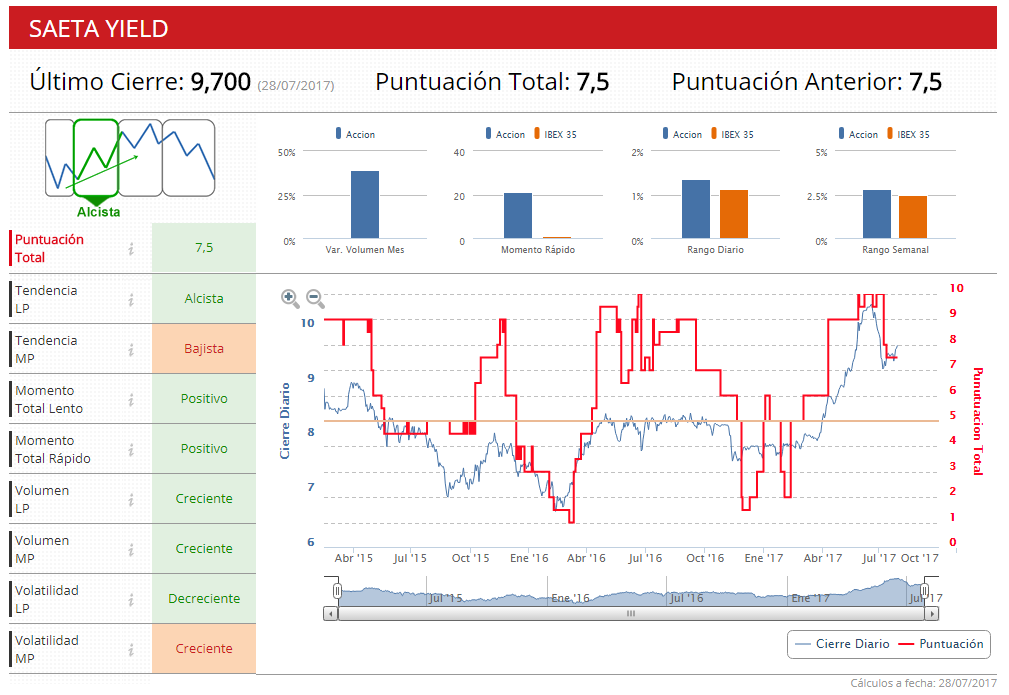1009x695 pixels.
Task: Click the Puntuación Total row label
Action: tap(50, 248)
